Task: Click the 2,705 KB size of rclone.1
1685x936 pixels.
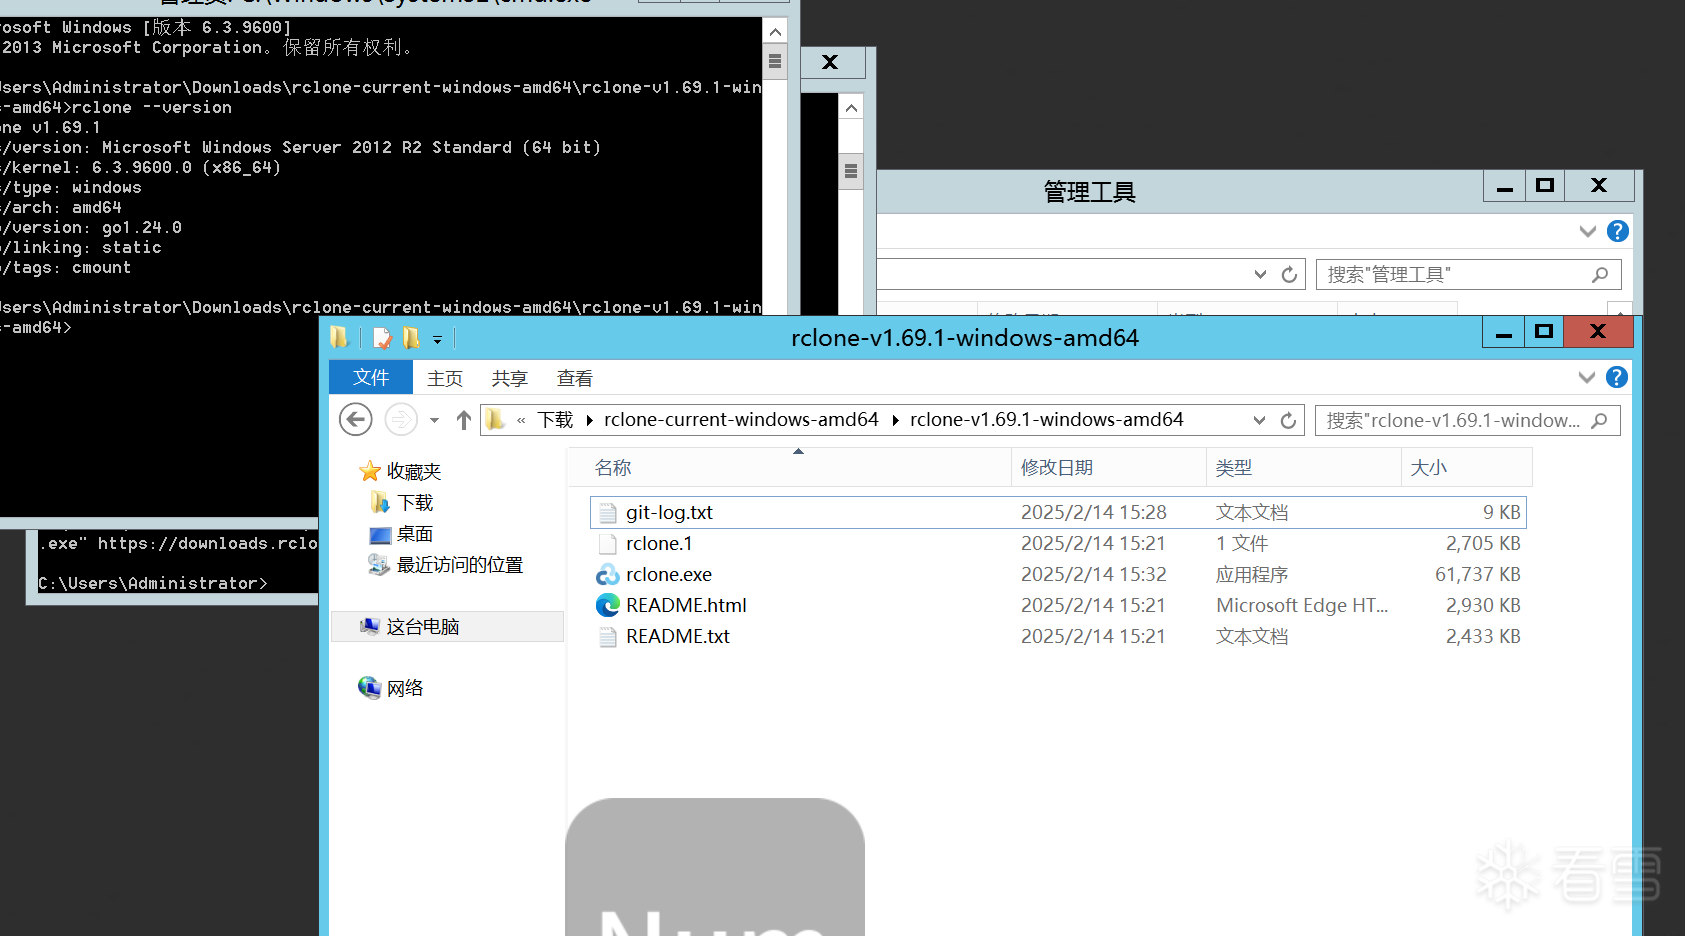Action: coord(1483,544)
